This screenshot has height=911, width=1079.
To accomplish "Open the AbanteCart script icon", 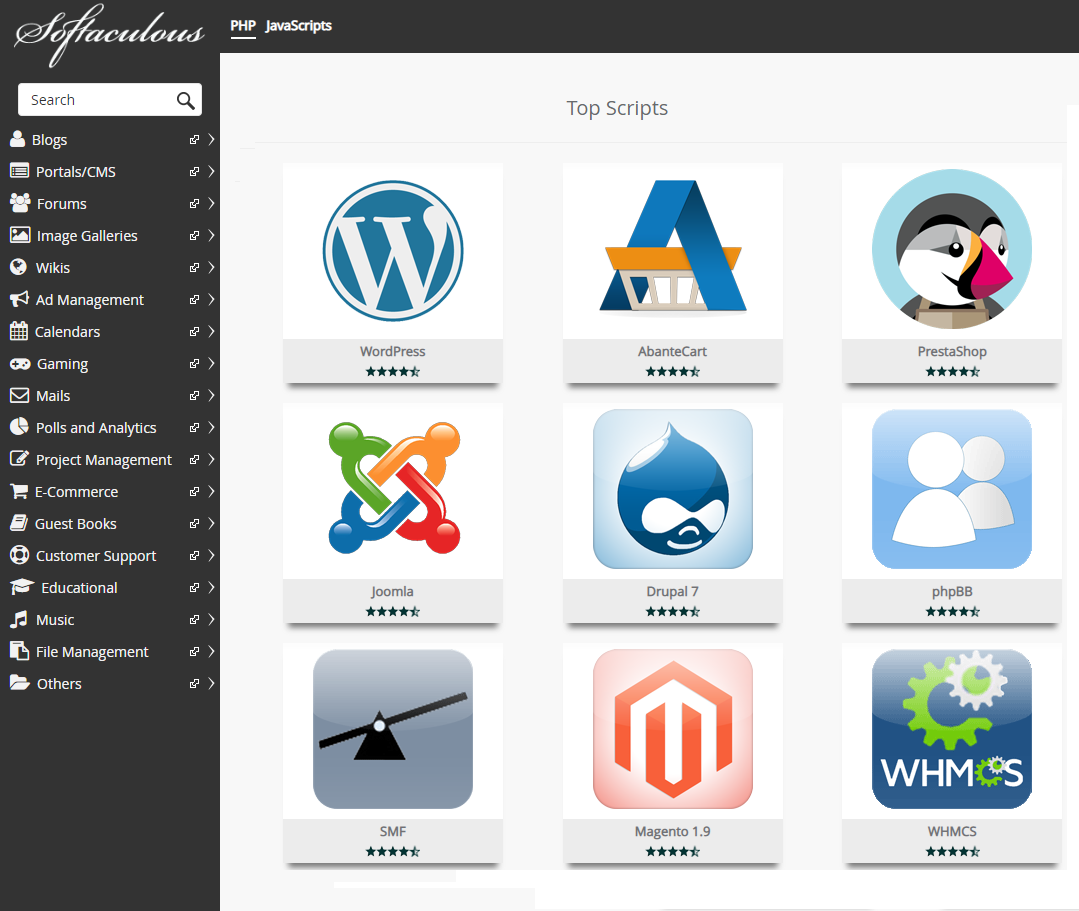I will point(672,249).
